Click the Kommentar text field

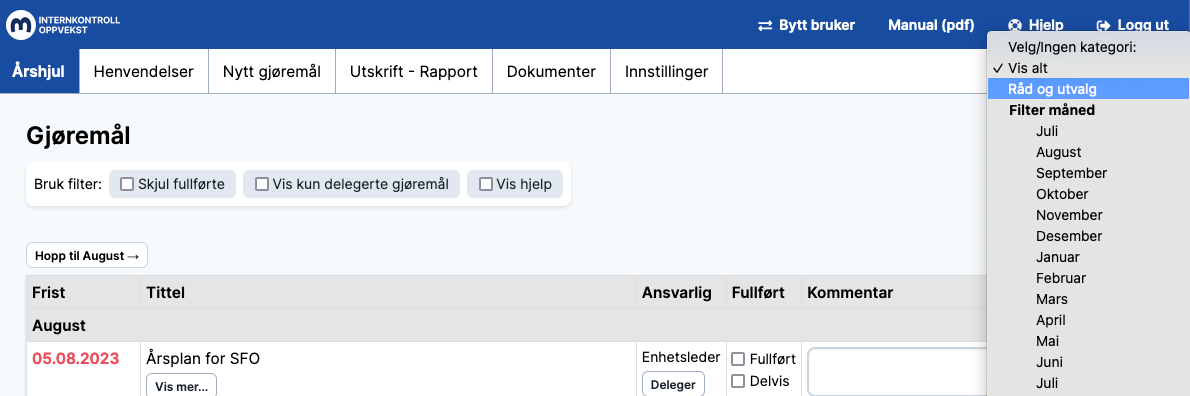898,372
